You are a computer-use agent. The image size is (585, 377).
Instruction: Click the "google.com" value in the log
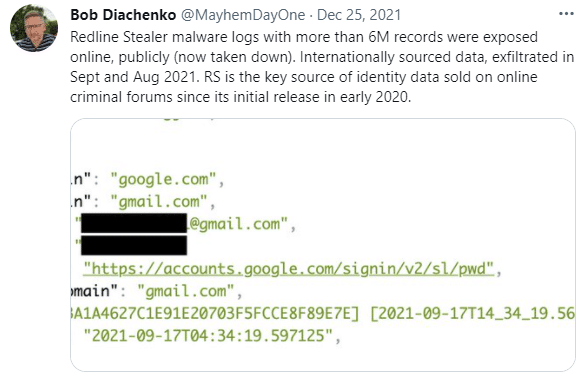point(163,180)
